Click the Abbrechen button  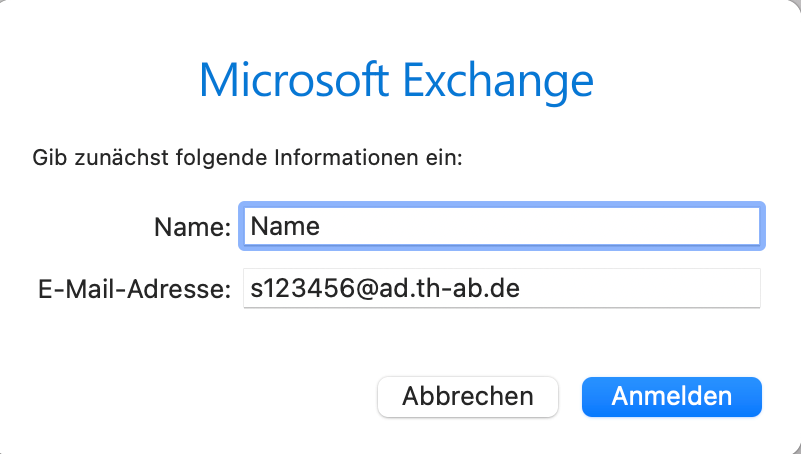coord(468,397)
